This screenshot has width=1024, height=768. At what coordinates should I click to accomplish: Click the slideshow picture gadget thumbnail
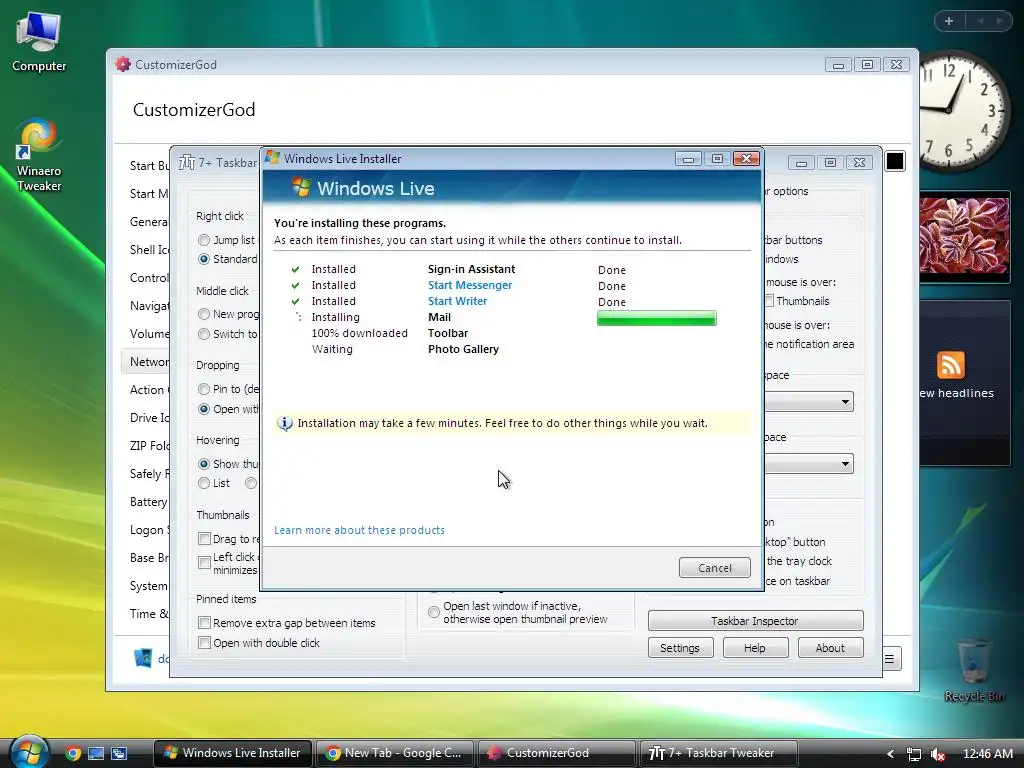[x=964, y=236]
